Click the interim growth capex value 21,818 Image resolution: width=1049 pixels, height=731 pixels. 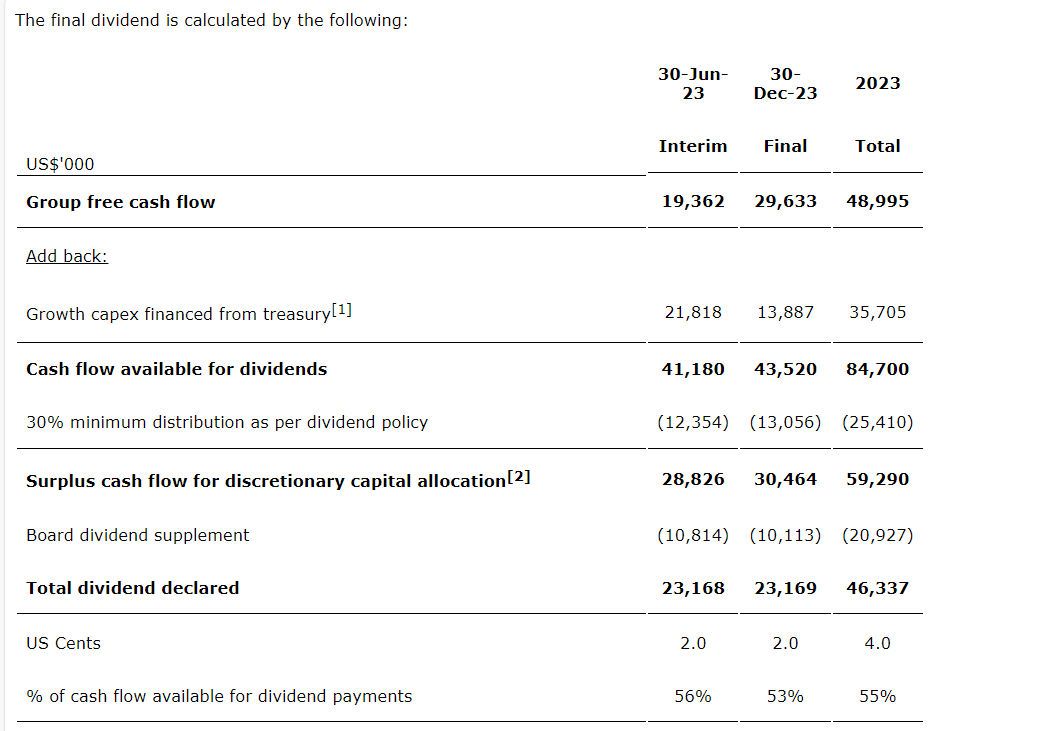[x=693, y=312]
